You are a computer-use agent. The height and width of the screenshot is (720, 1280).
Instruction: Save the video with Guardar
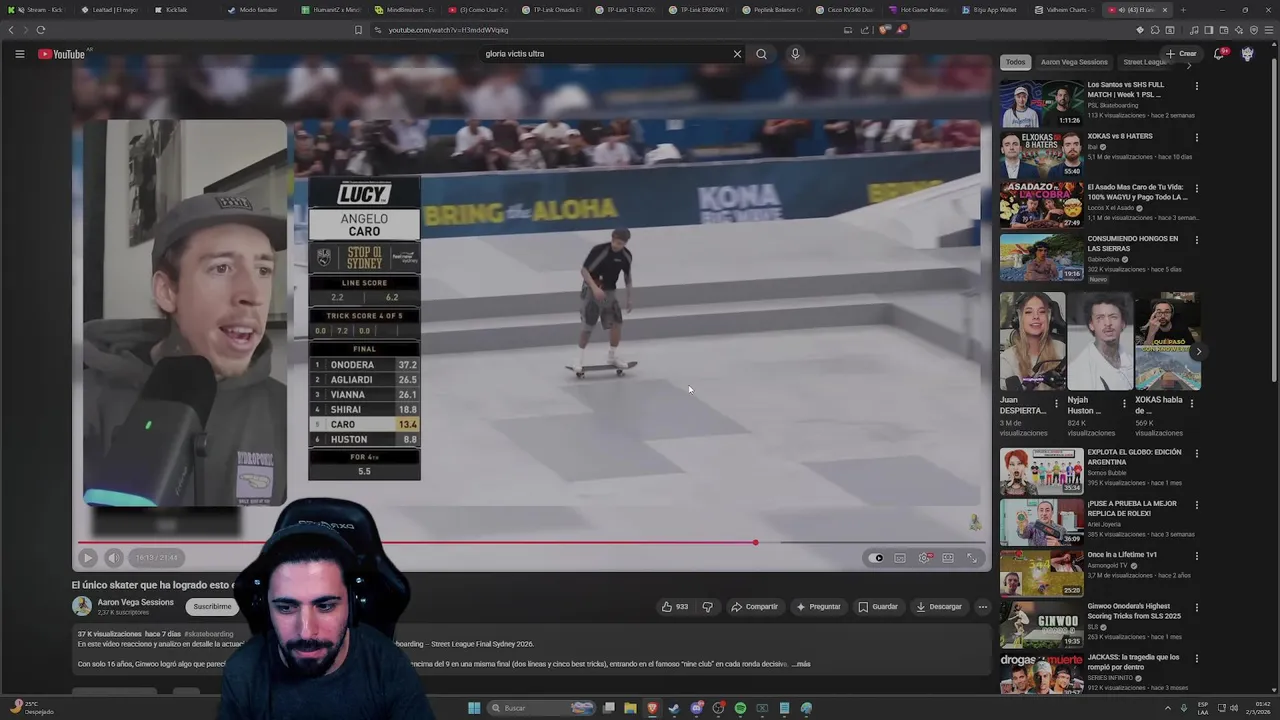tap(878, 606)
